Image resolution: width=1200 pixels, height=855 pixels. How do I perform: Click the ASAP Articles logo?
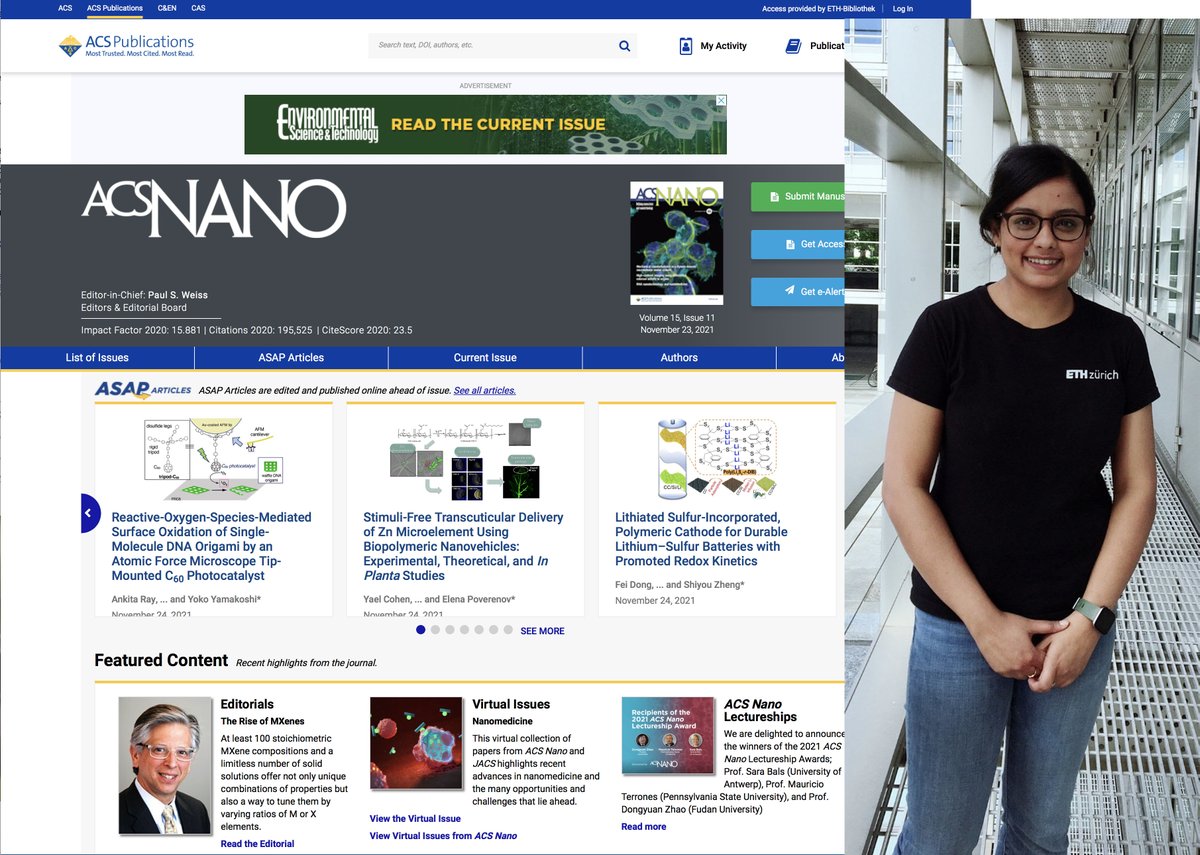click(x=143, y=390)
